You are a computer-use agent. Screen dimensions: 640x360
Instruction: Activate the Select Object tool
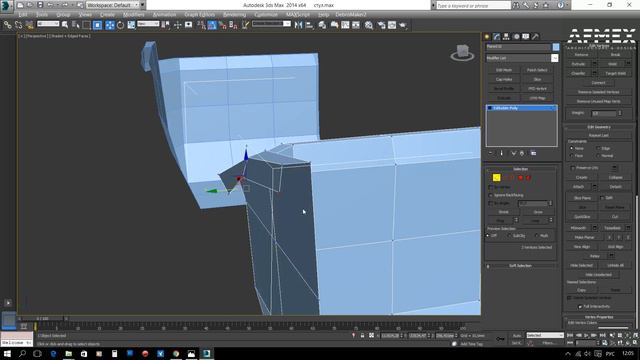pos(65,25)
